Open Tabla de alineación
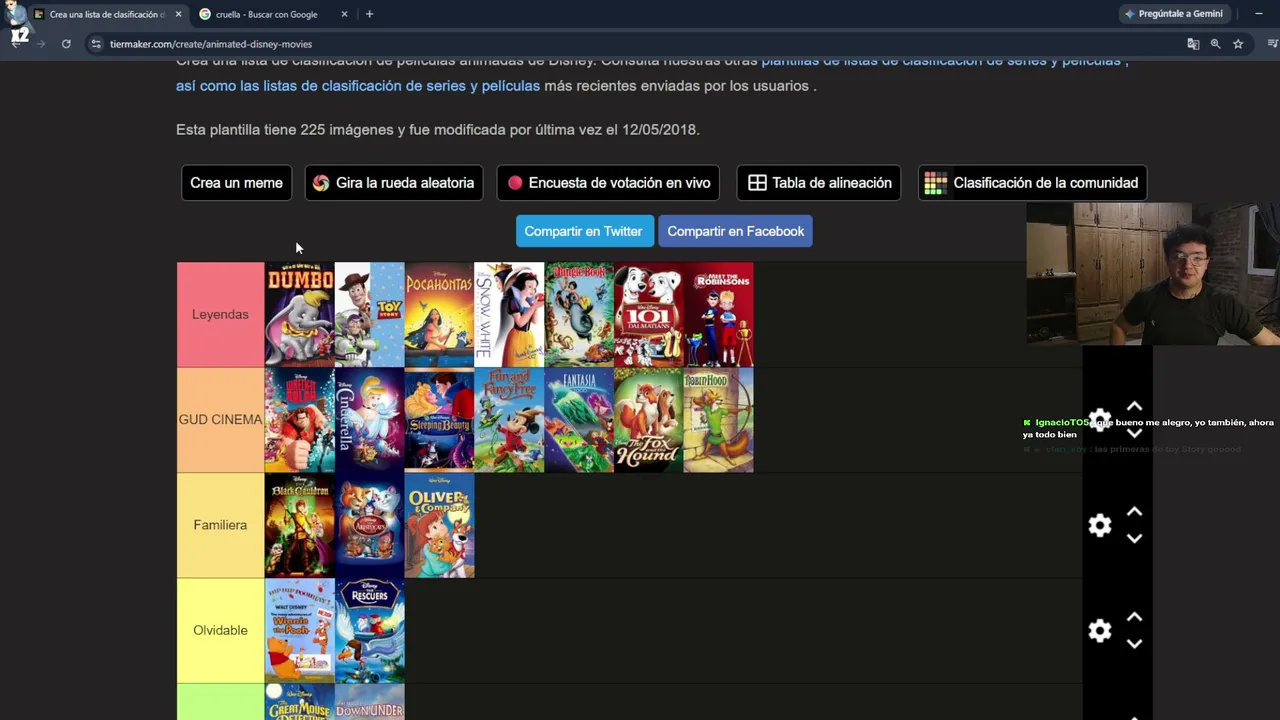Screen dimensions: 1280x720 coord(819,183)
